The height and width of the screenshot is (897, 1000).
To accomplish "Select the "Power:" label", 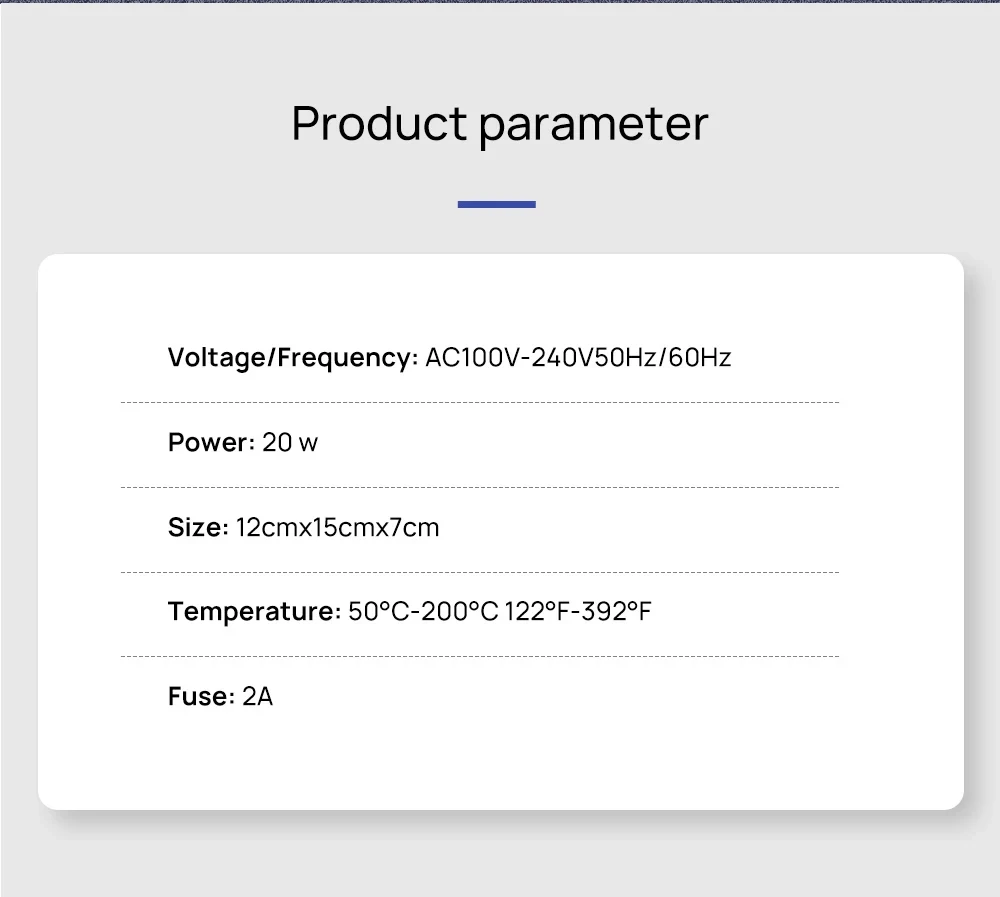I will 212,442.
